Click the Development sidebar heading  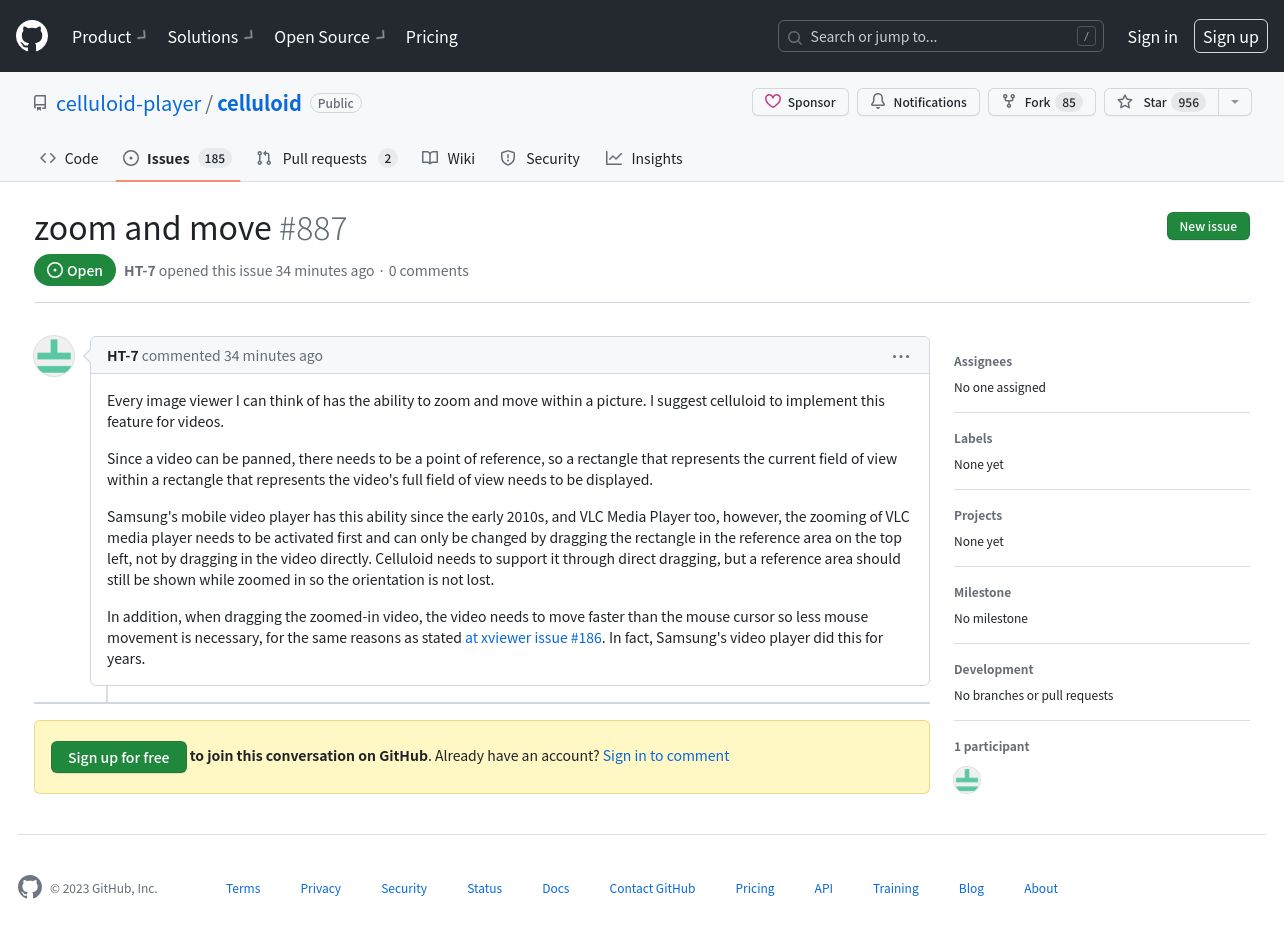coord(994,669)
